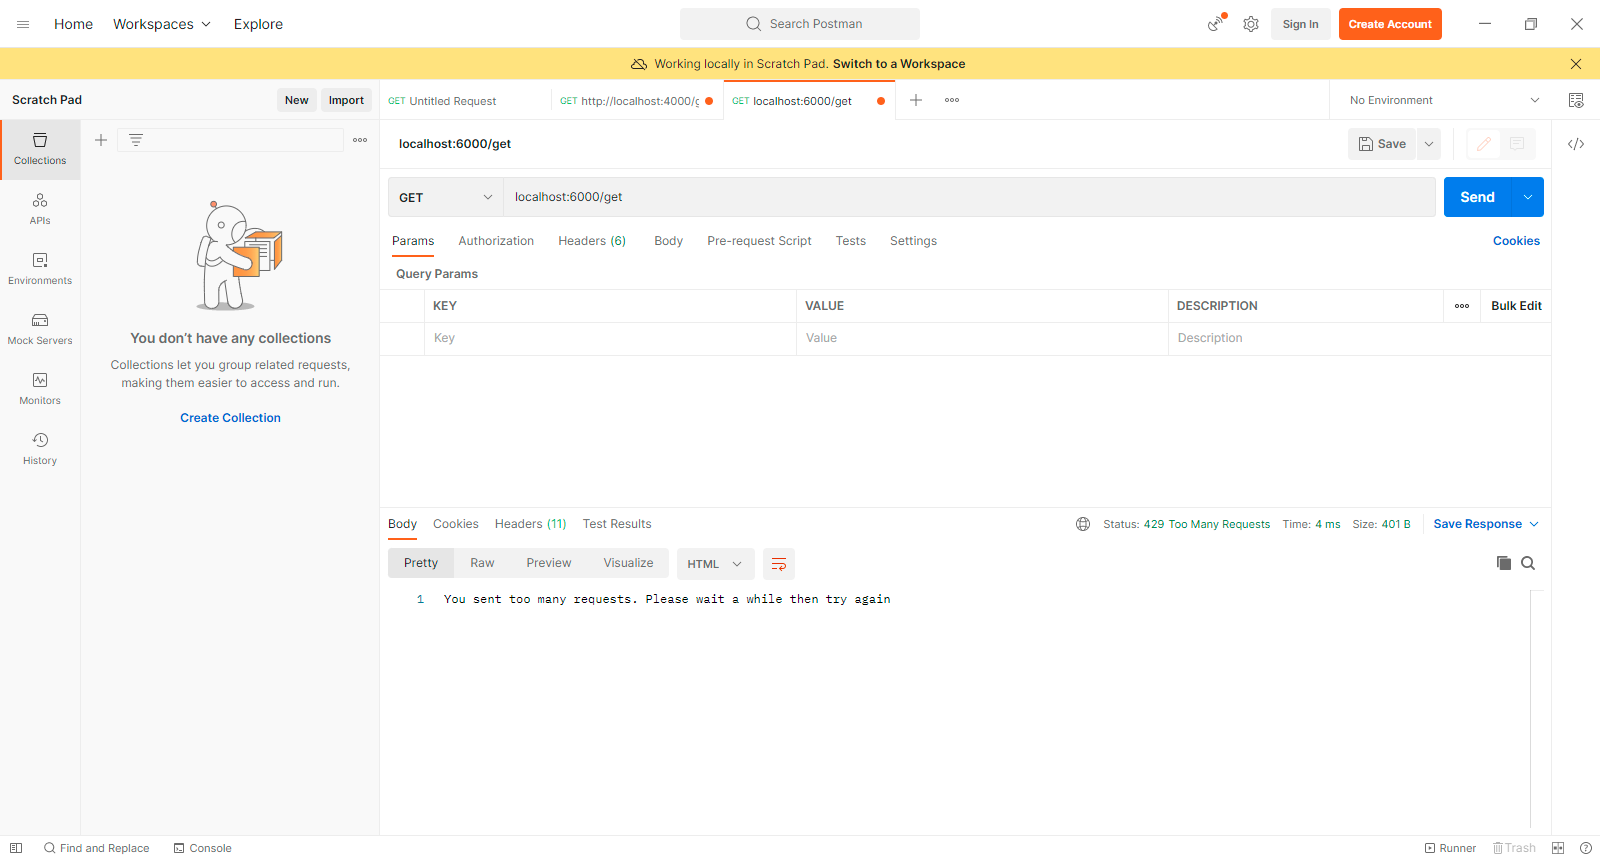Click the Search Postman box
This screenshot has width=1600, height=860.
800,24
